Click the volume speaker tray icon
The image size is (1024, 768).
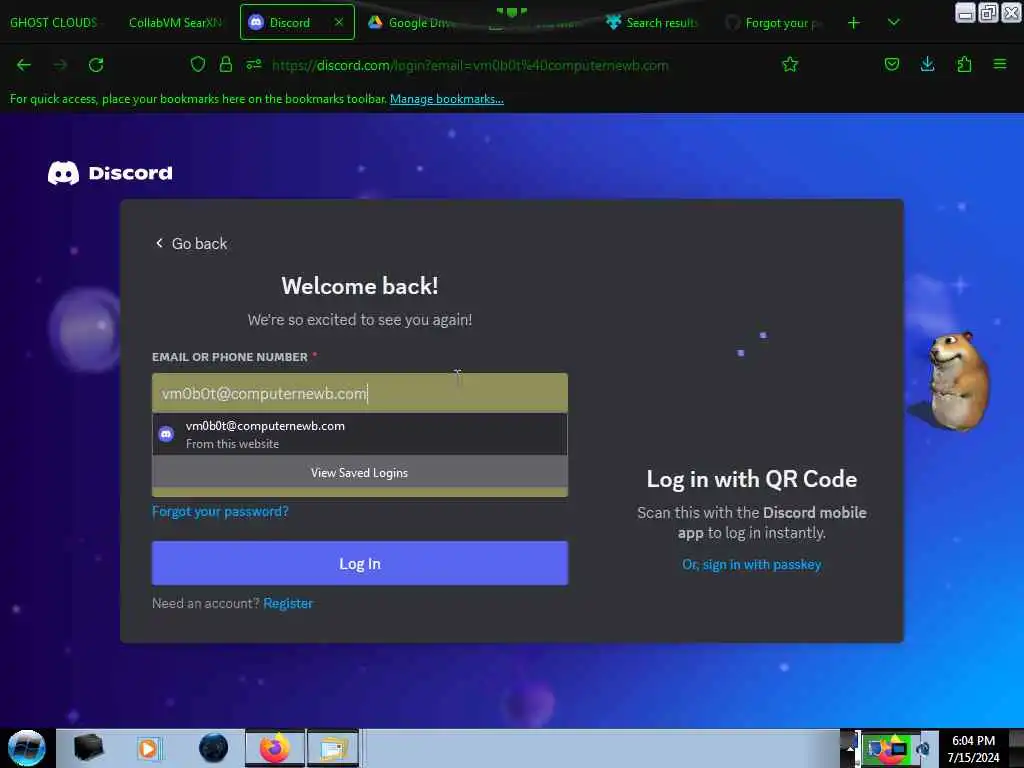tap(923, 749)
